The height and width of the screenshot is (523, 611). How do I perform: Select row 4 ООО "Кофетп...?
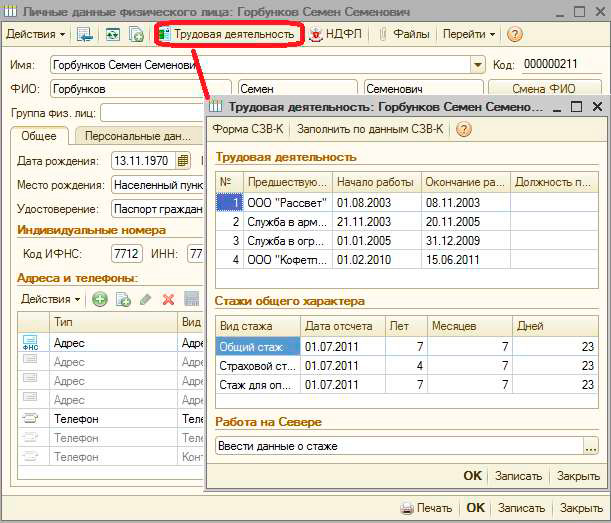[407, 260]
